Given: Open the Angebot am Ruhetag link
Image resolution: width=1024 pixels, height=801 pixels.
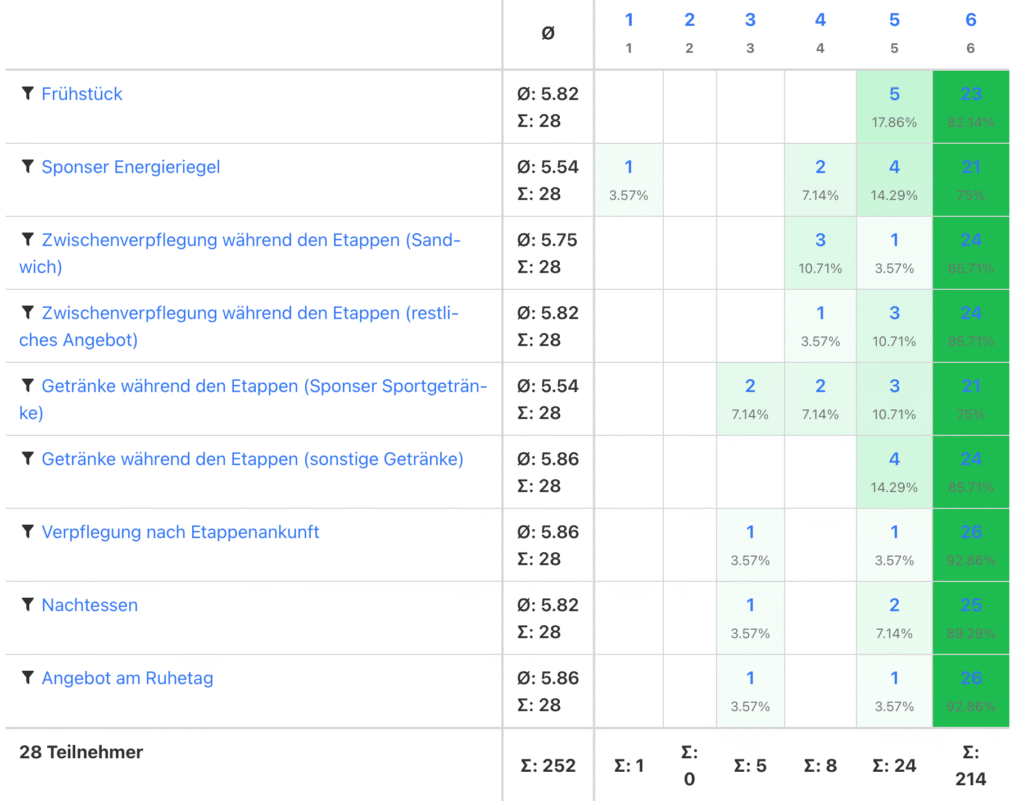Looking at the screenshot, I should 127,678.
